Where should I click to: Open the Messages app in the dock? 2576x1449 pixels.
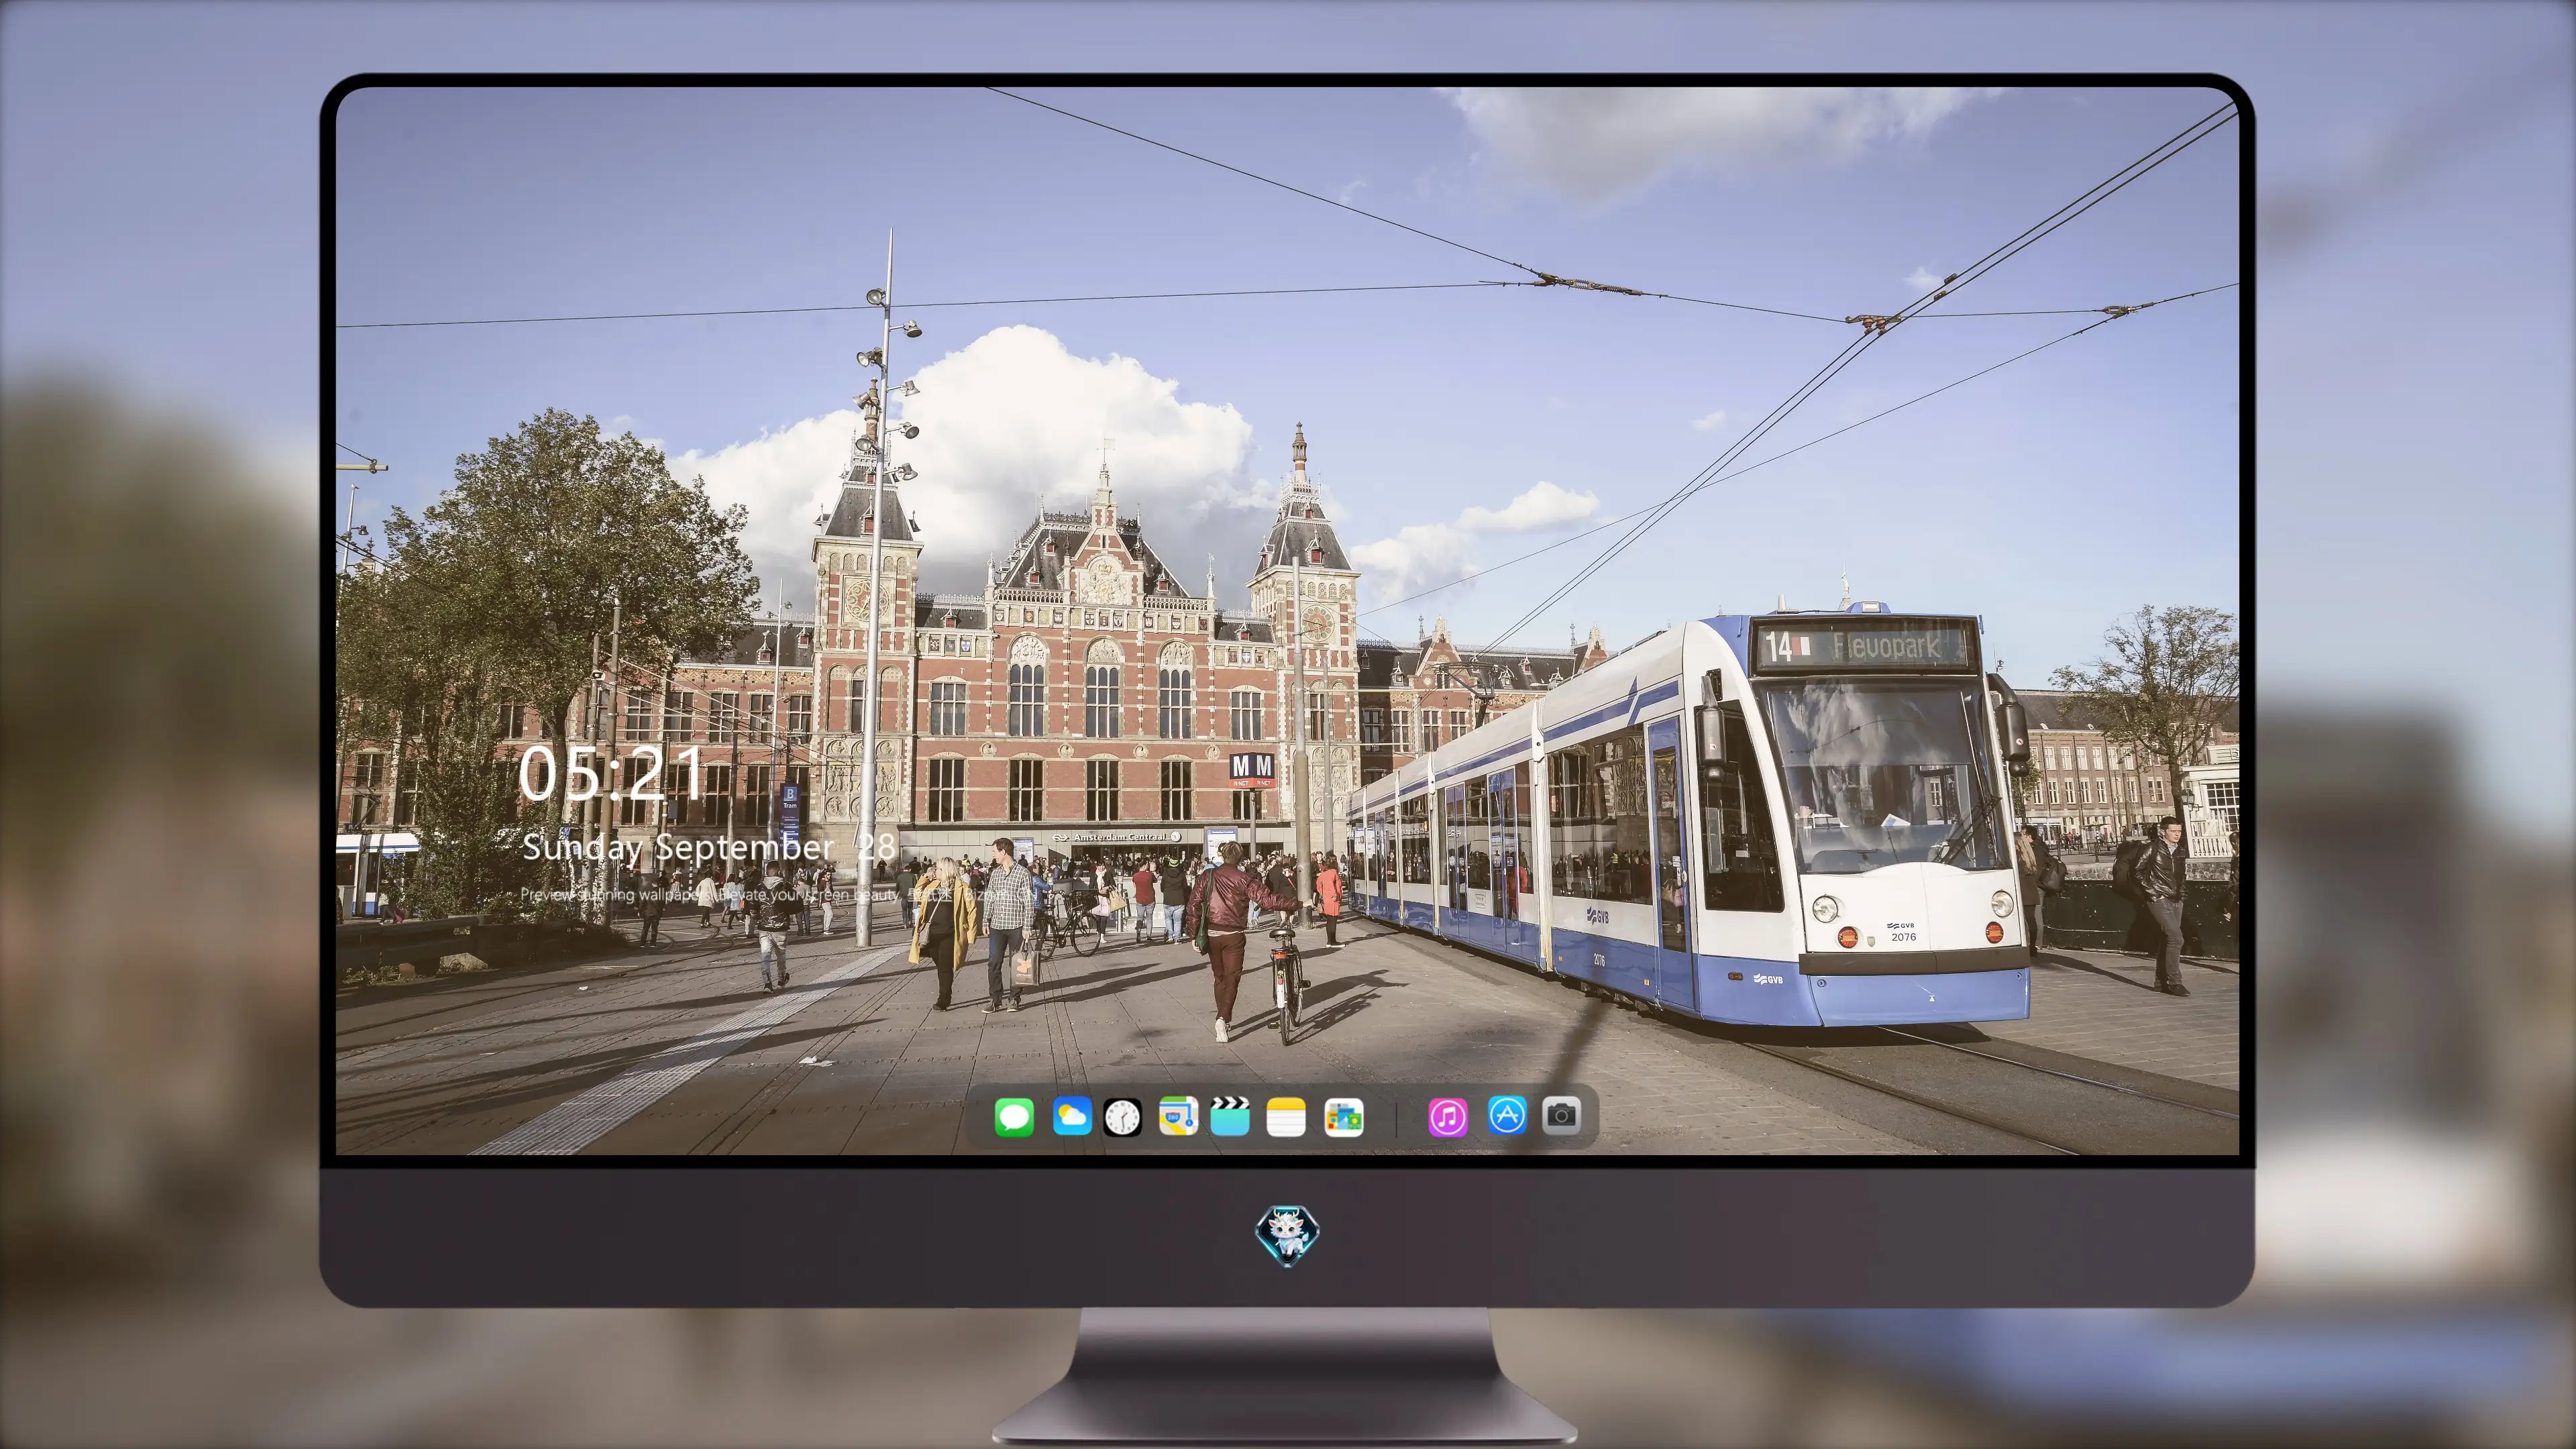pos(1014,1116)
